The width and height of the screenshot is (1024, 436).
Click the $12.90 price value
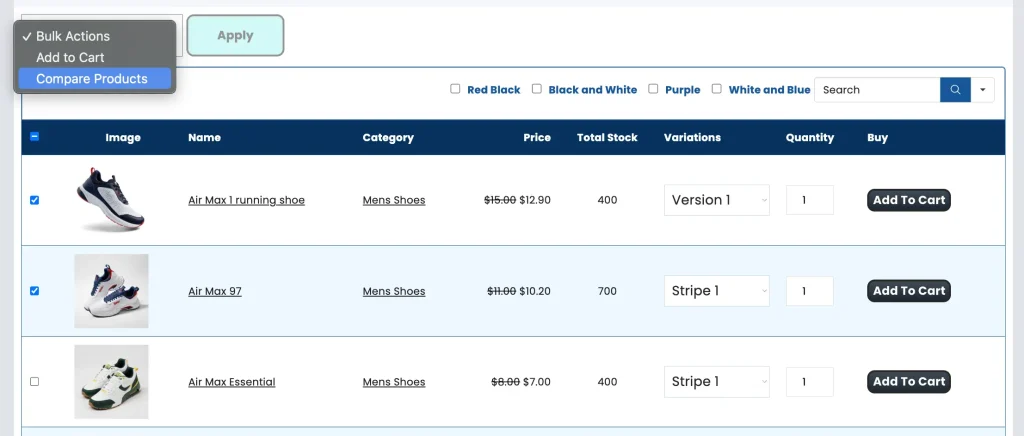[x=535, y=200]
